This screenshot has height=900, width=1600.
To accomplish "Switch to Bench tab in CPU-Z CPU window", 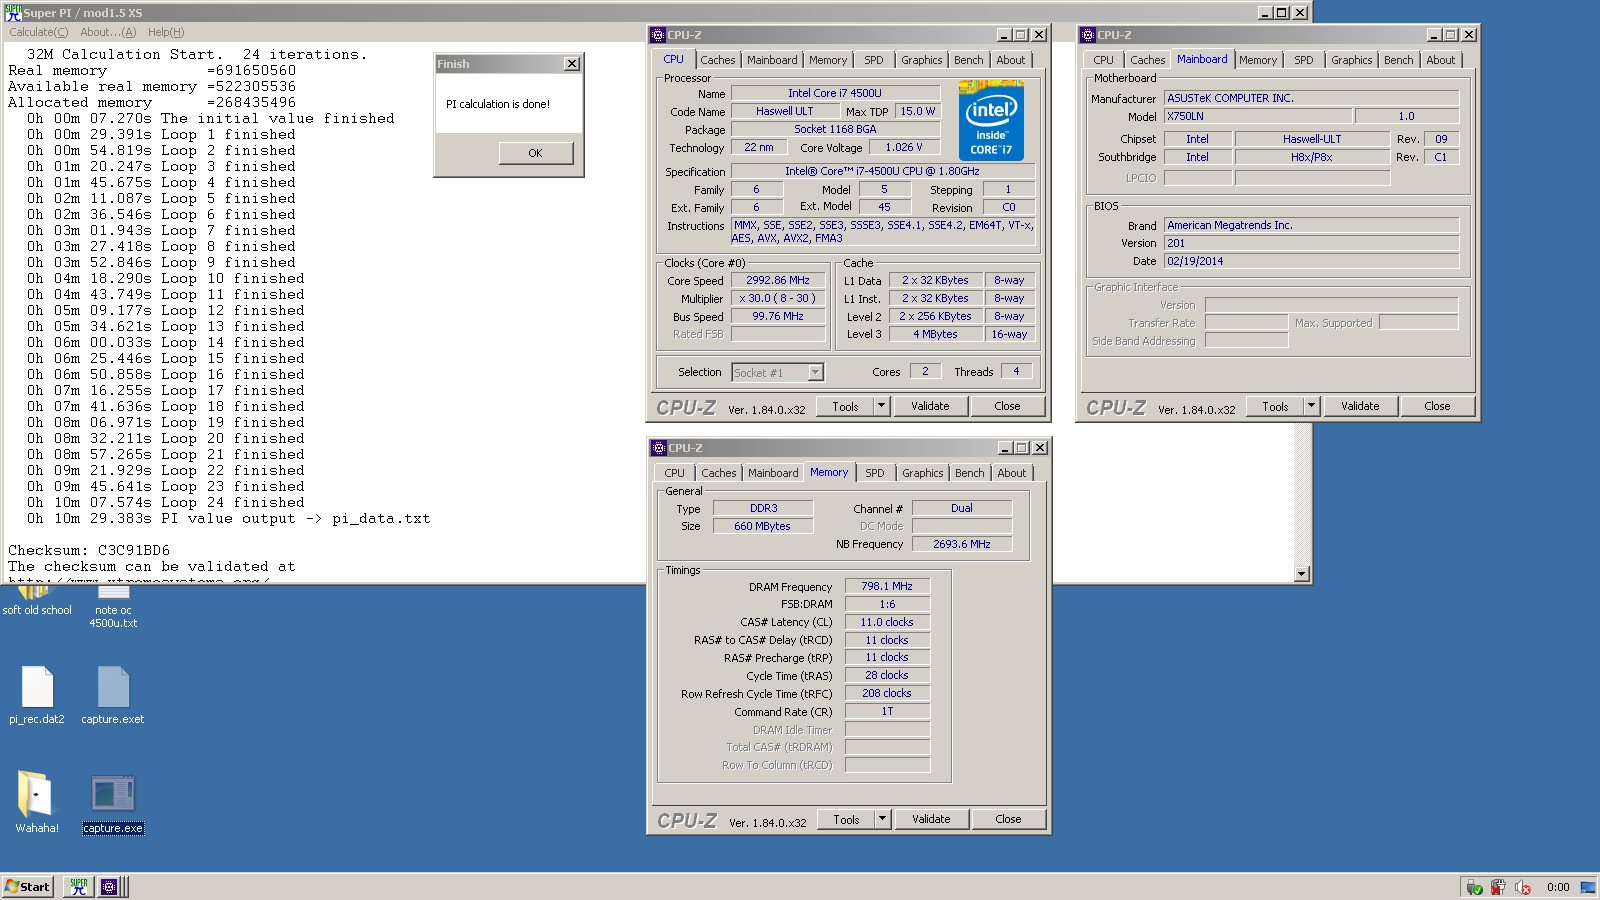I will click(x=968, y=60).
